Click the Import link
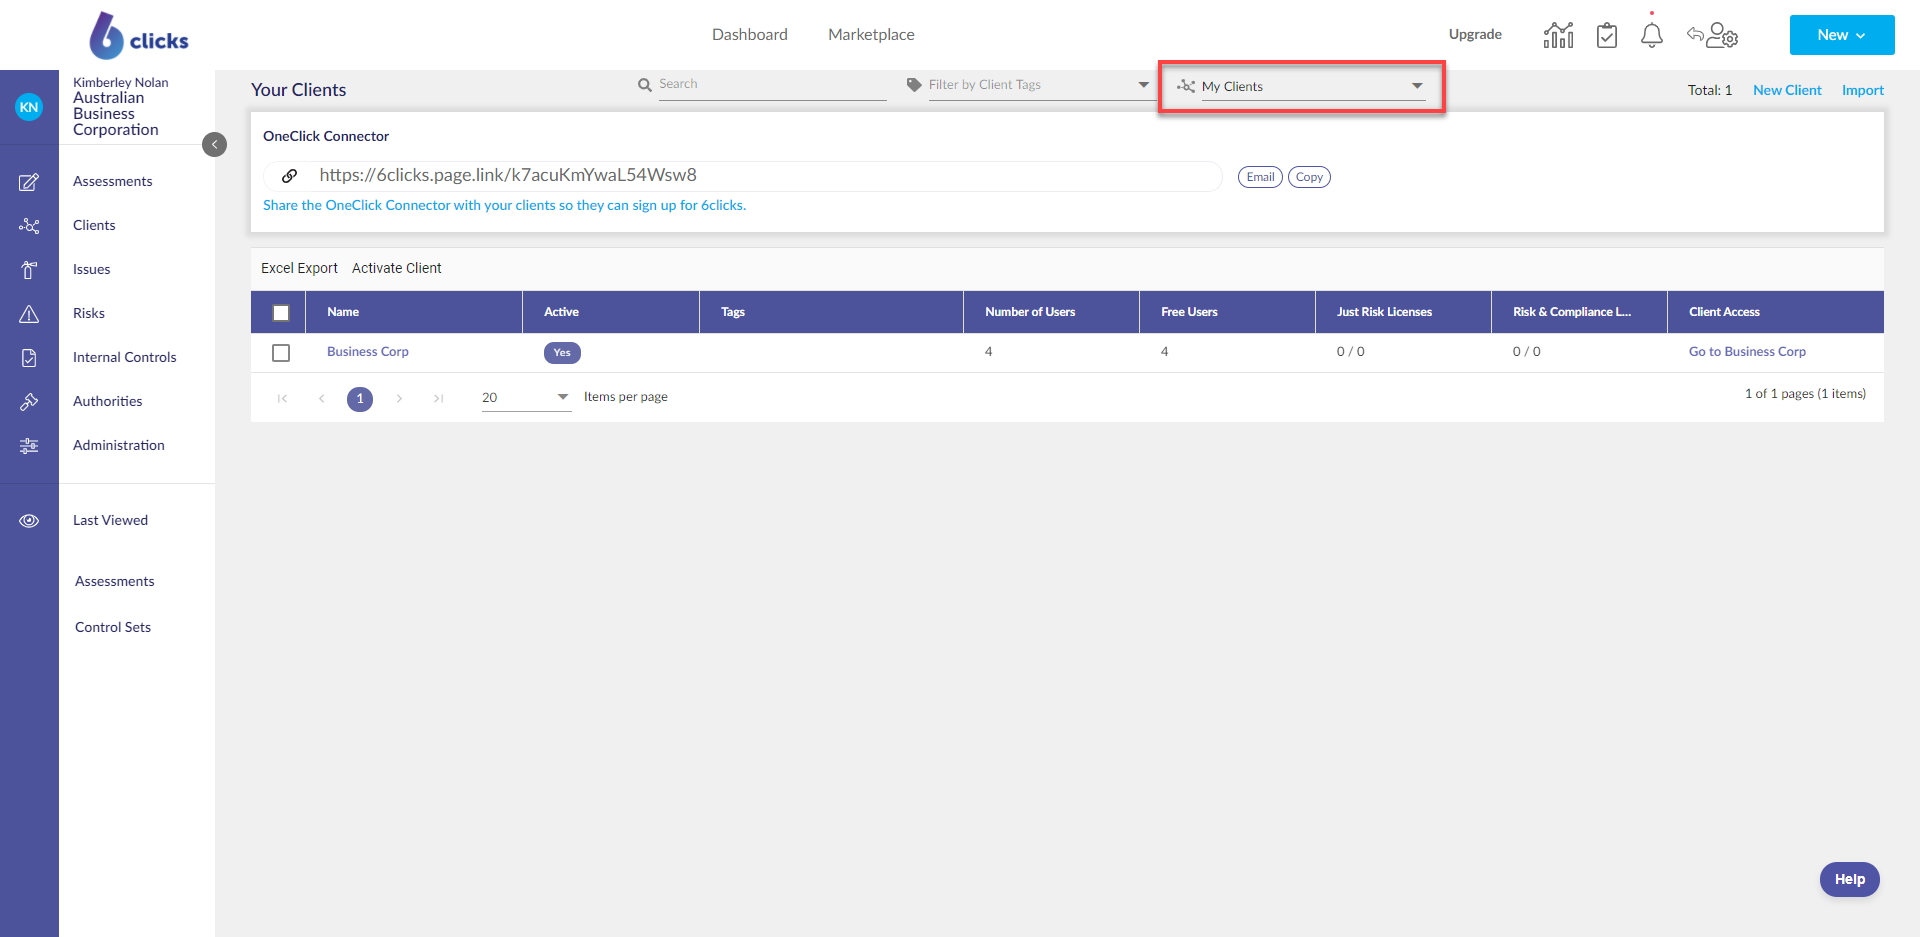The width and height of the screenshot is (1920, 937). point(1863,91)
